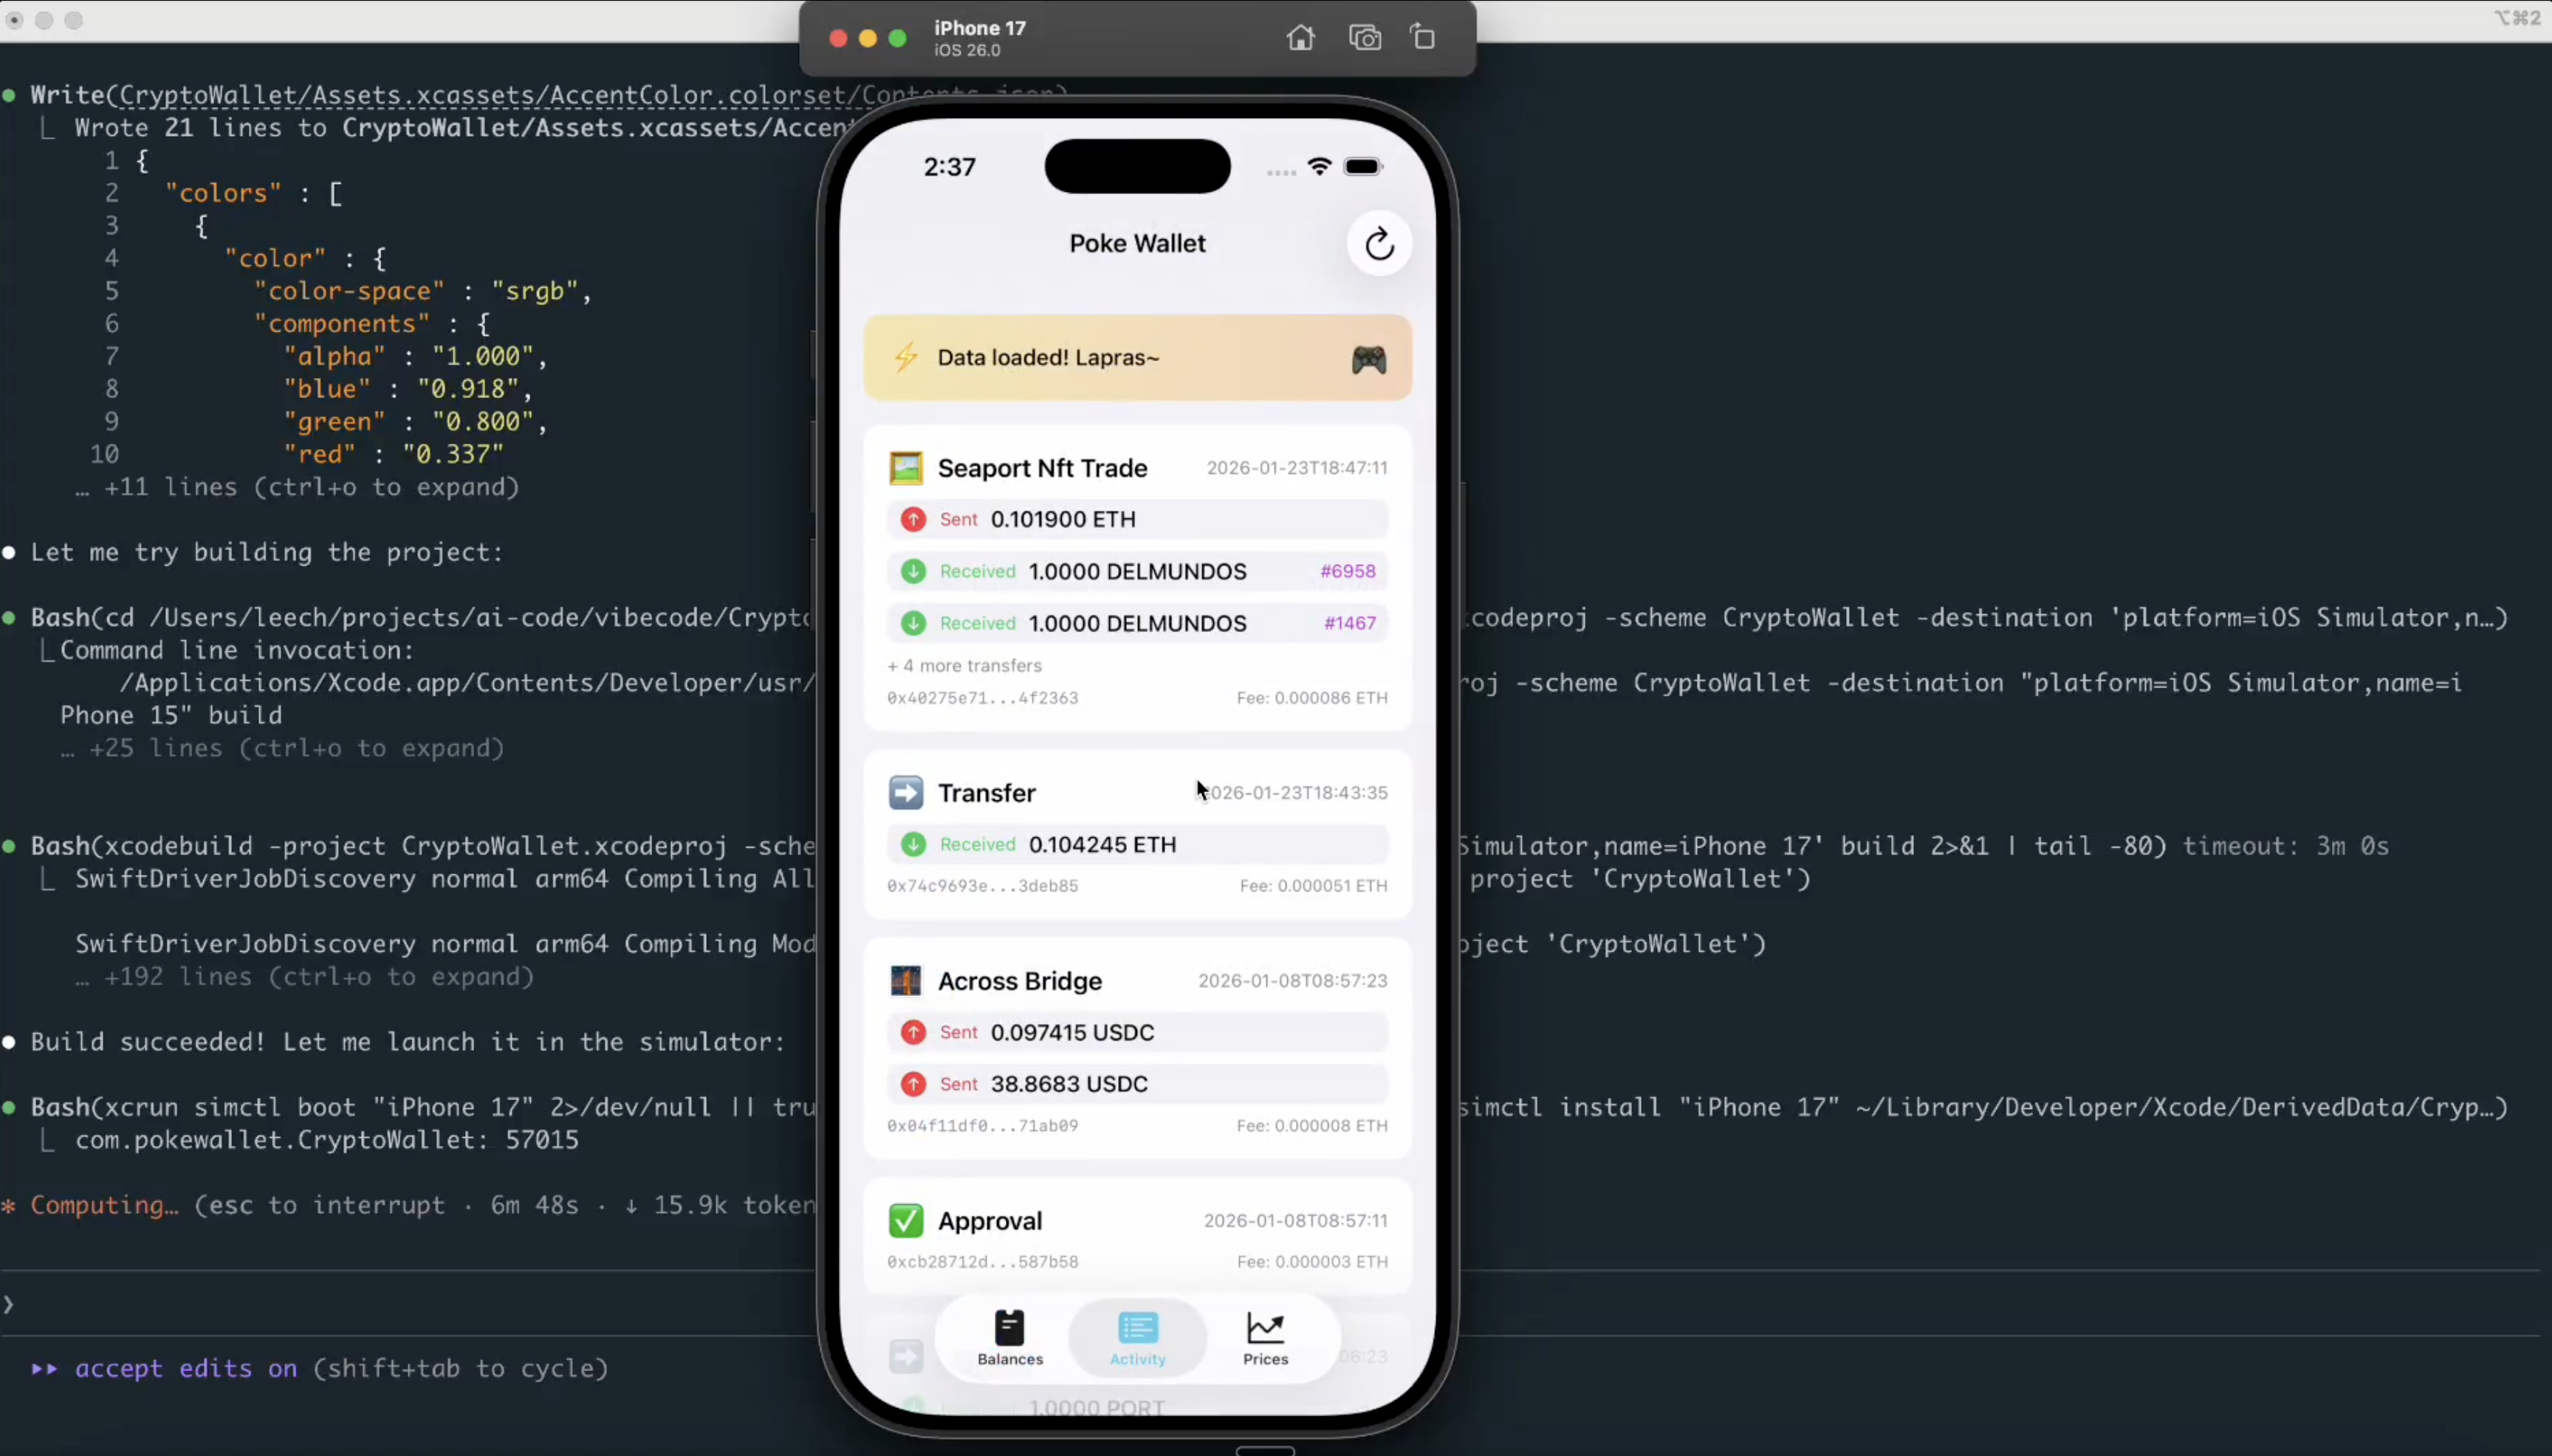Tap the Across Bridge transaction icon

(905, 981)
